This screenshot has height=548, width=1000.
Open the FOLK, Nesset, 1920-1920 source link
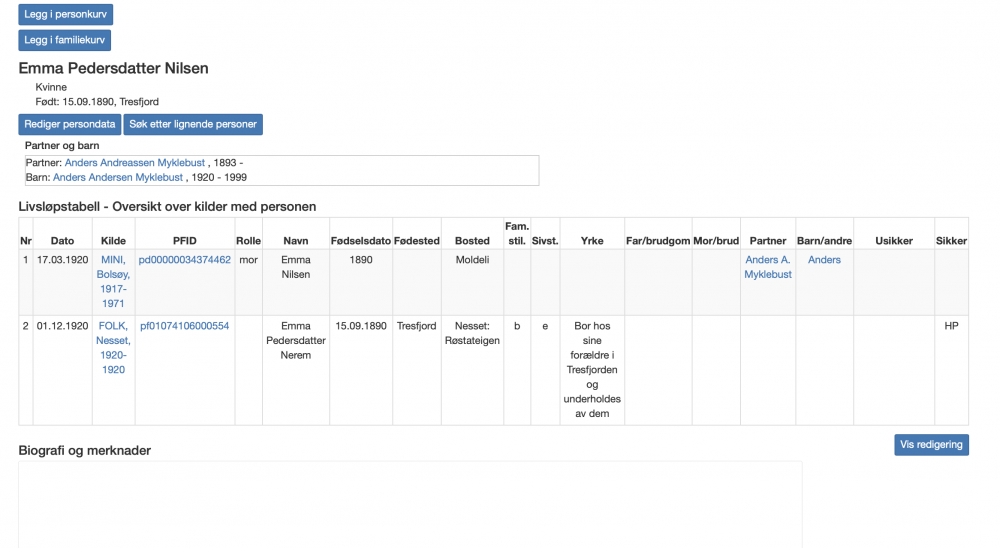(113, 347)
